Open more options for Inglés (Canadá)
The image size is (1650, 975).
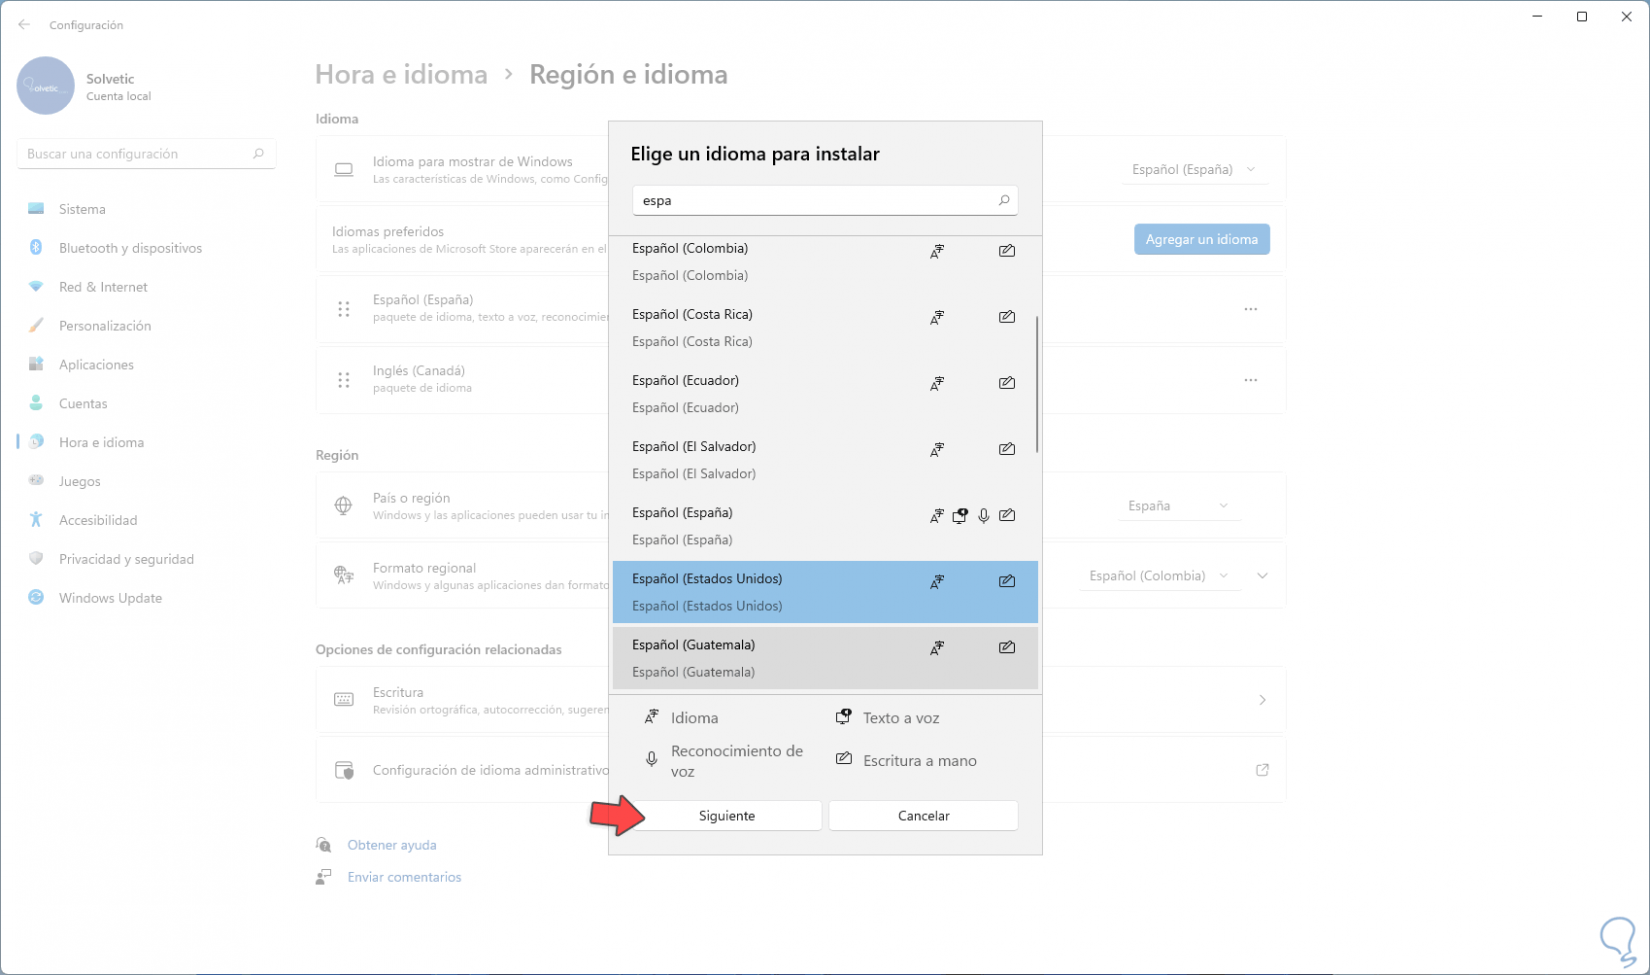[1250, 380]
